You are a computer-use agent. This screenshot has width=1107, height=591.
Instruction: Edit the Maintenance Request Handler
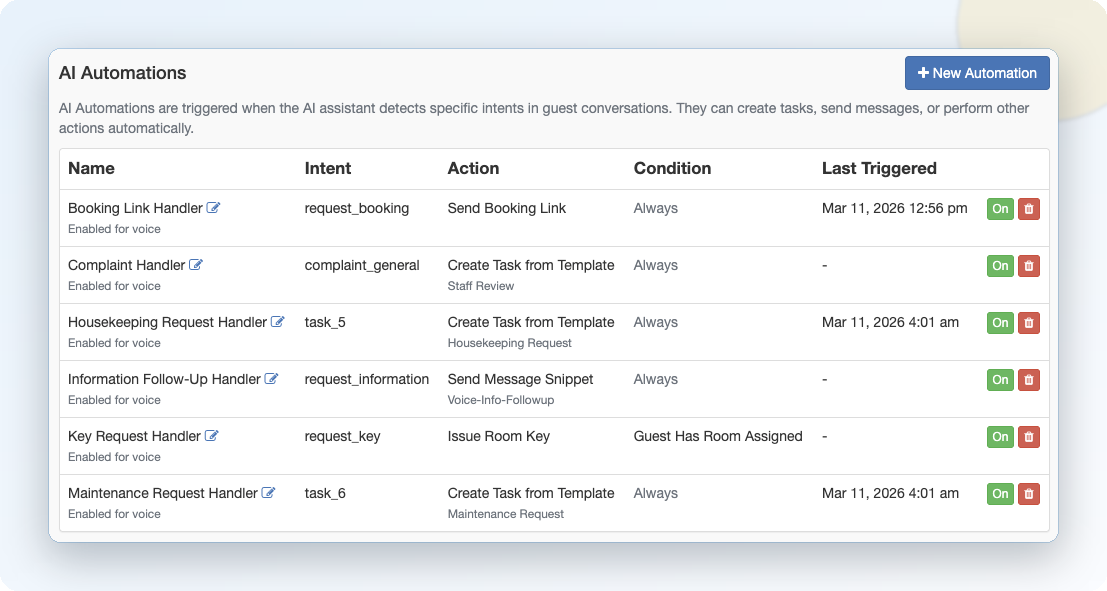pyautogui.click(x=268, y=493)
